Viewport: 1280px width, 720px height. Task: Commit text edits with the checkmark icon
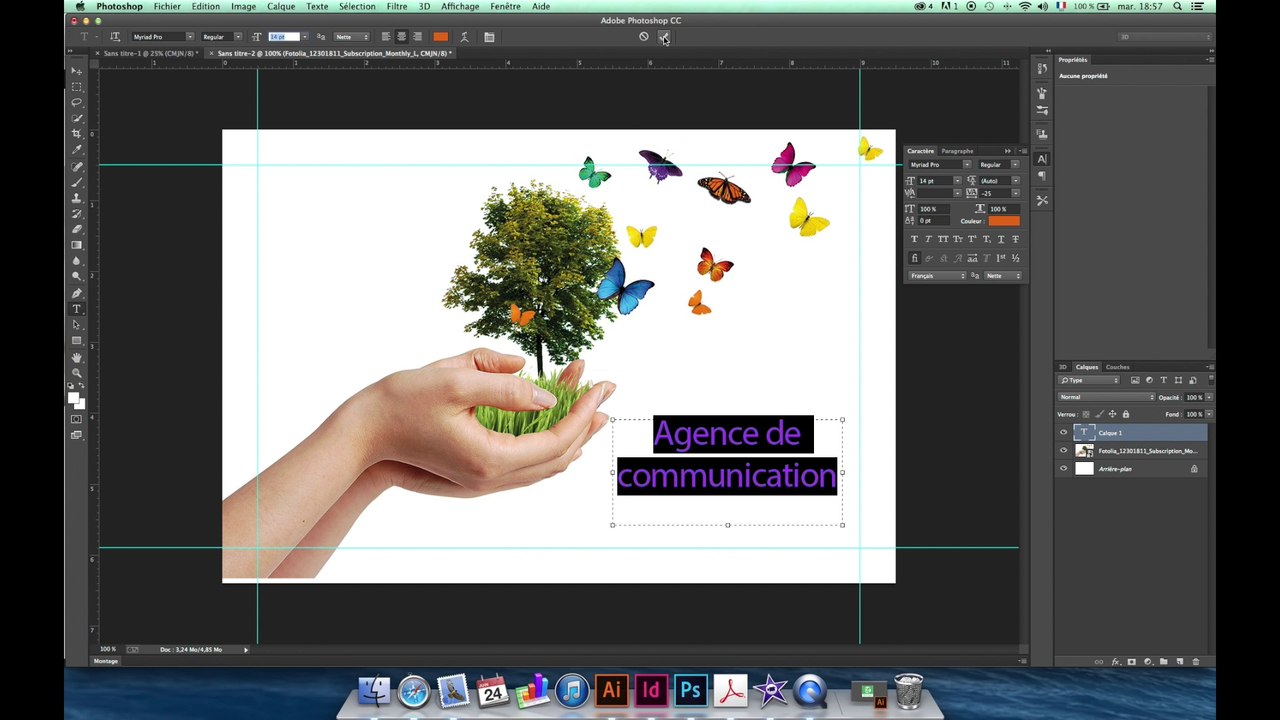click(664, 37)
